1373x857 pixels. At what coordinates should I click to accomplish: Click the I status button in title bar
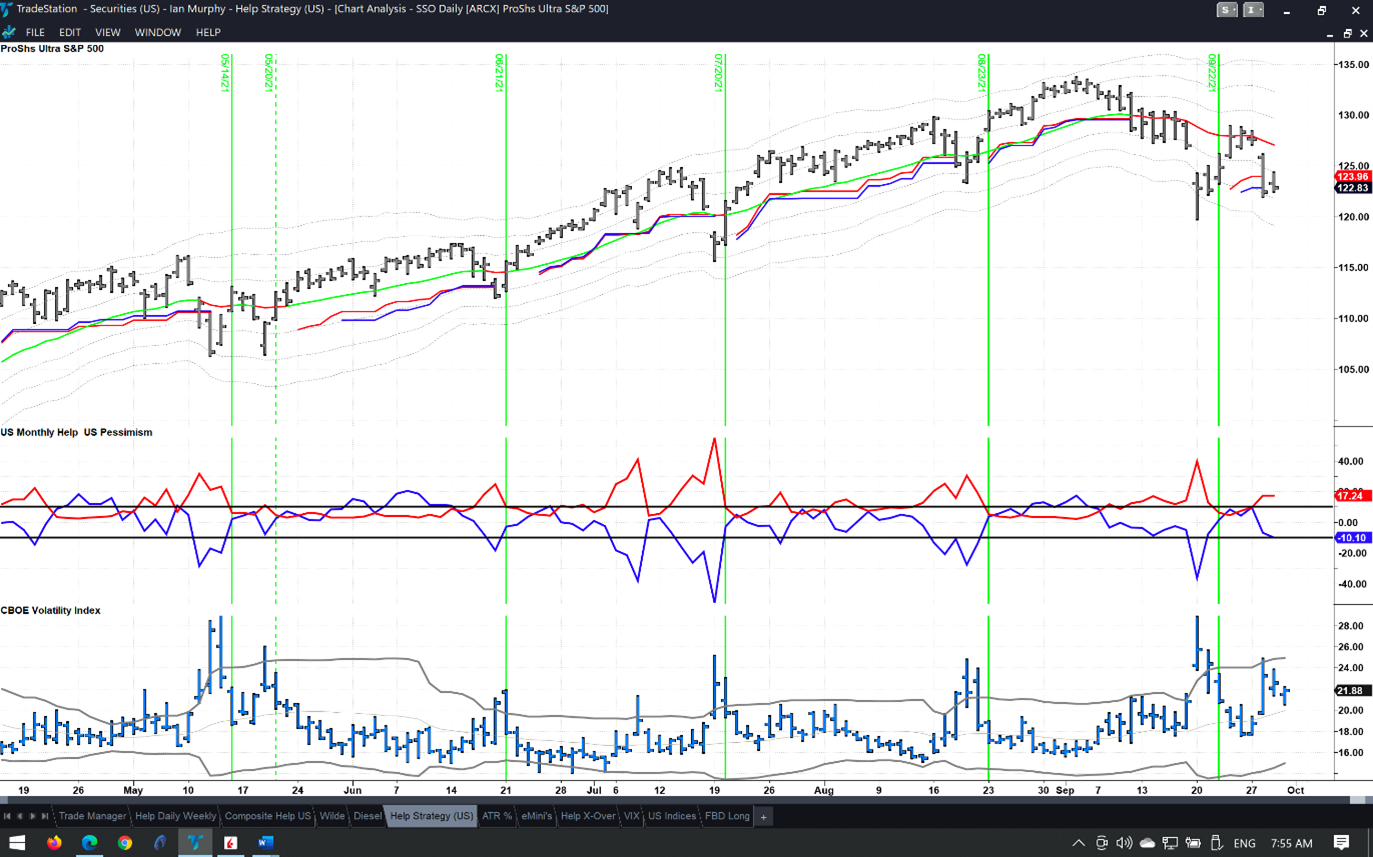[x=1252, y=10]
